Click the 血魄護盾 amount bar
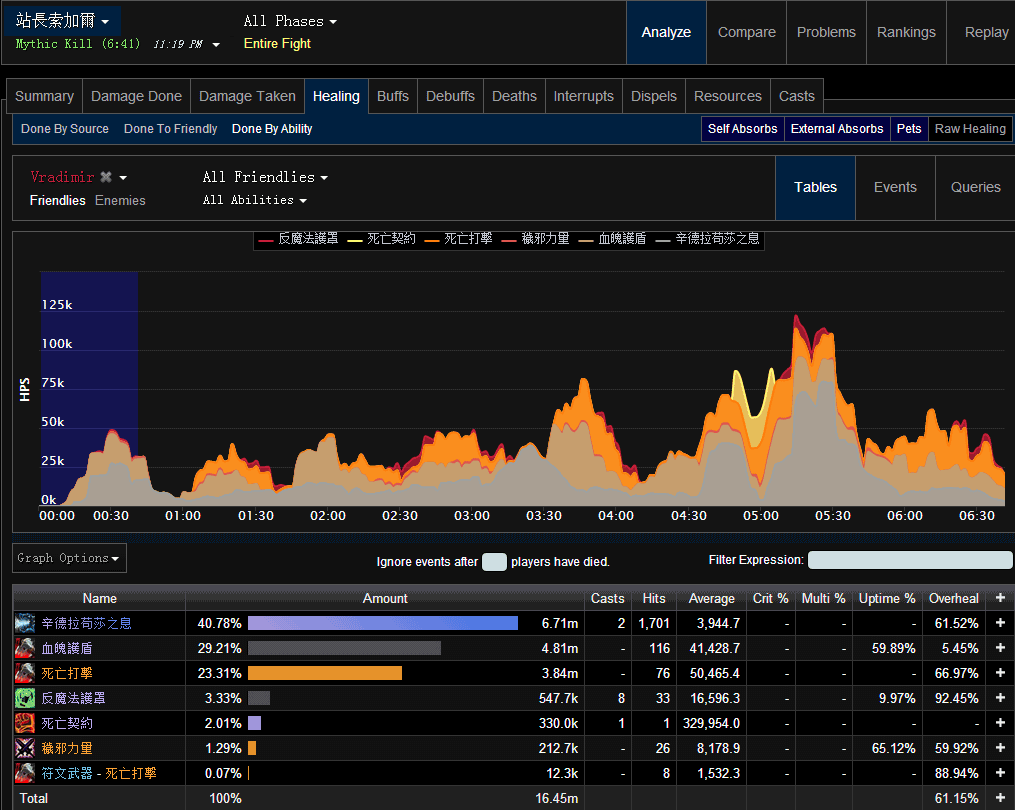Image resolution: width=1015 pixels, height=810 pixels. coord(344,648)
